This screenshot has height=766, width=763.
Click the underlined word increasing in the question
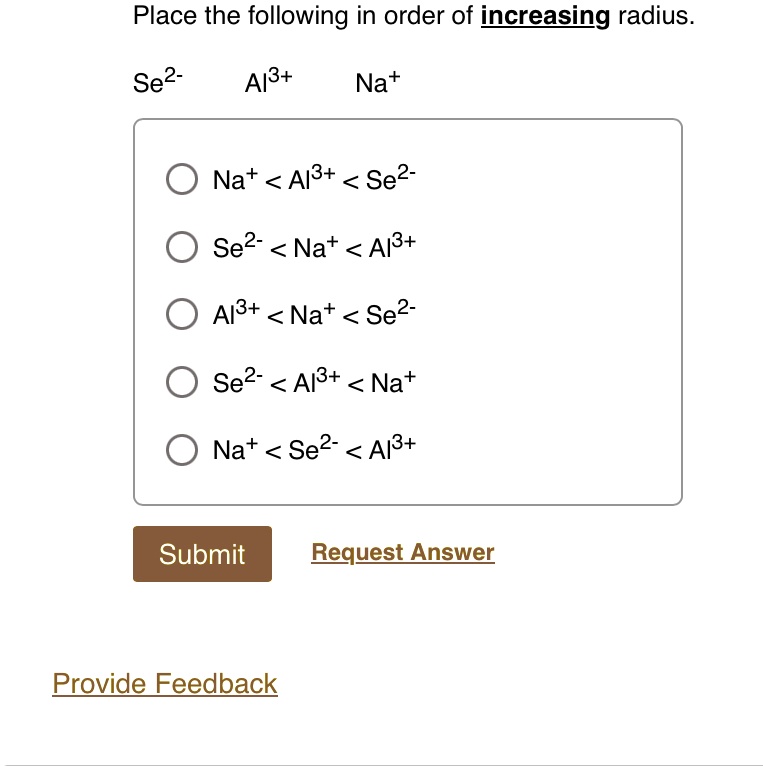tap(545, 17)
